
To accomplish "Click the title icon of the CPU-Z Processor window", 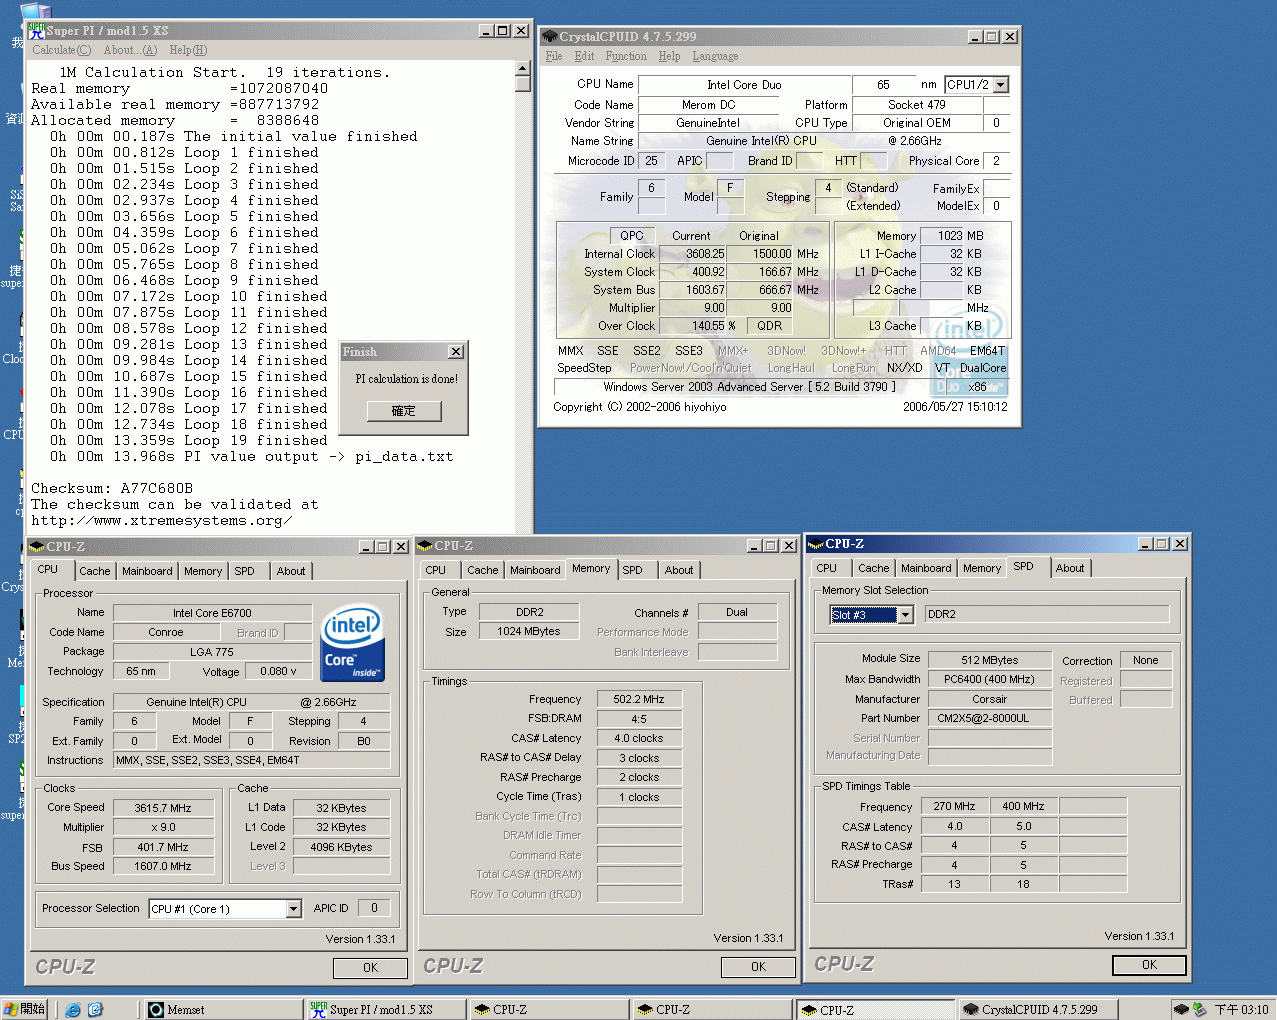I will coord(37,546).
